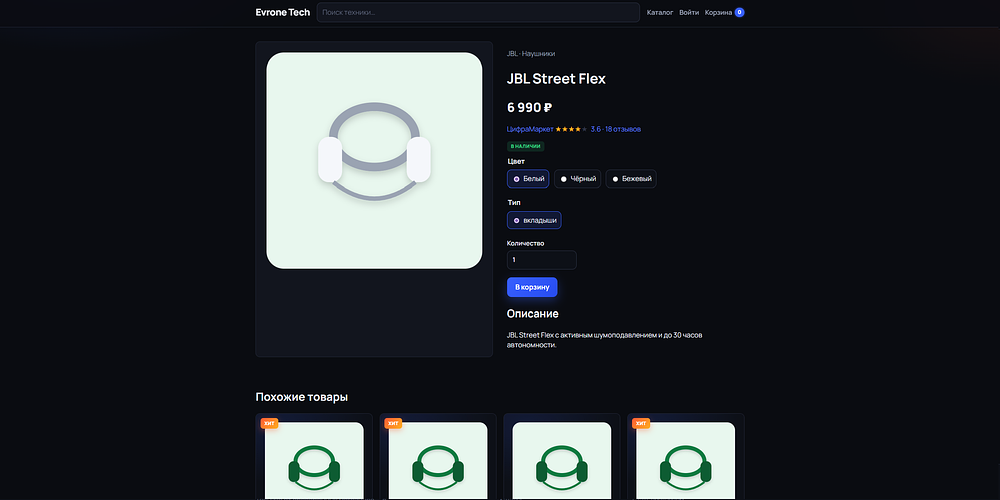Click the Описание heading
1000x500 pixels.
click(533, 314)
